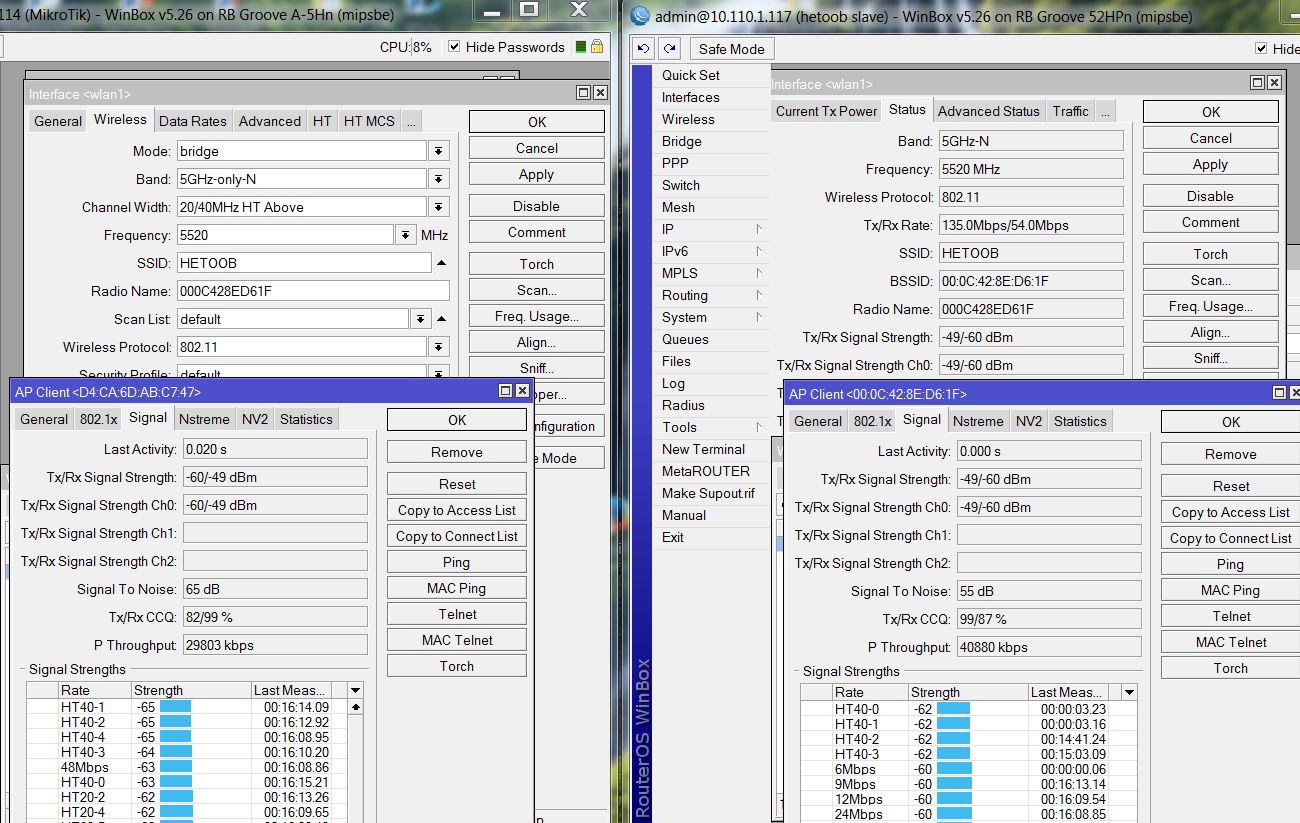Open column dropdown in 00:0C:42:8E:D6:1F Signal Strengths table
Viewport: 1300px width, 823px height.
tap(1129, 692)
